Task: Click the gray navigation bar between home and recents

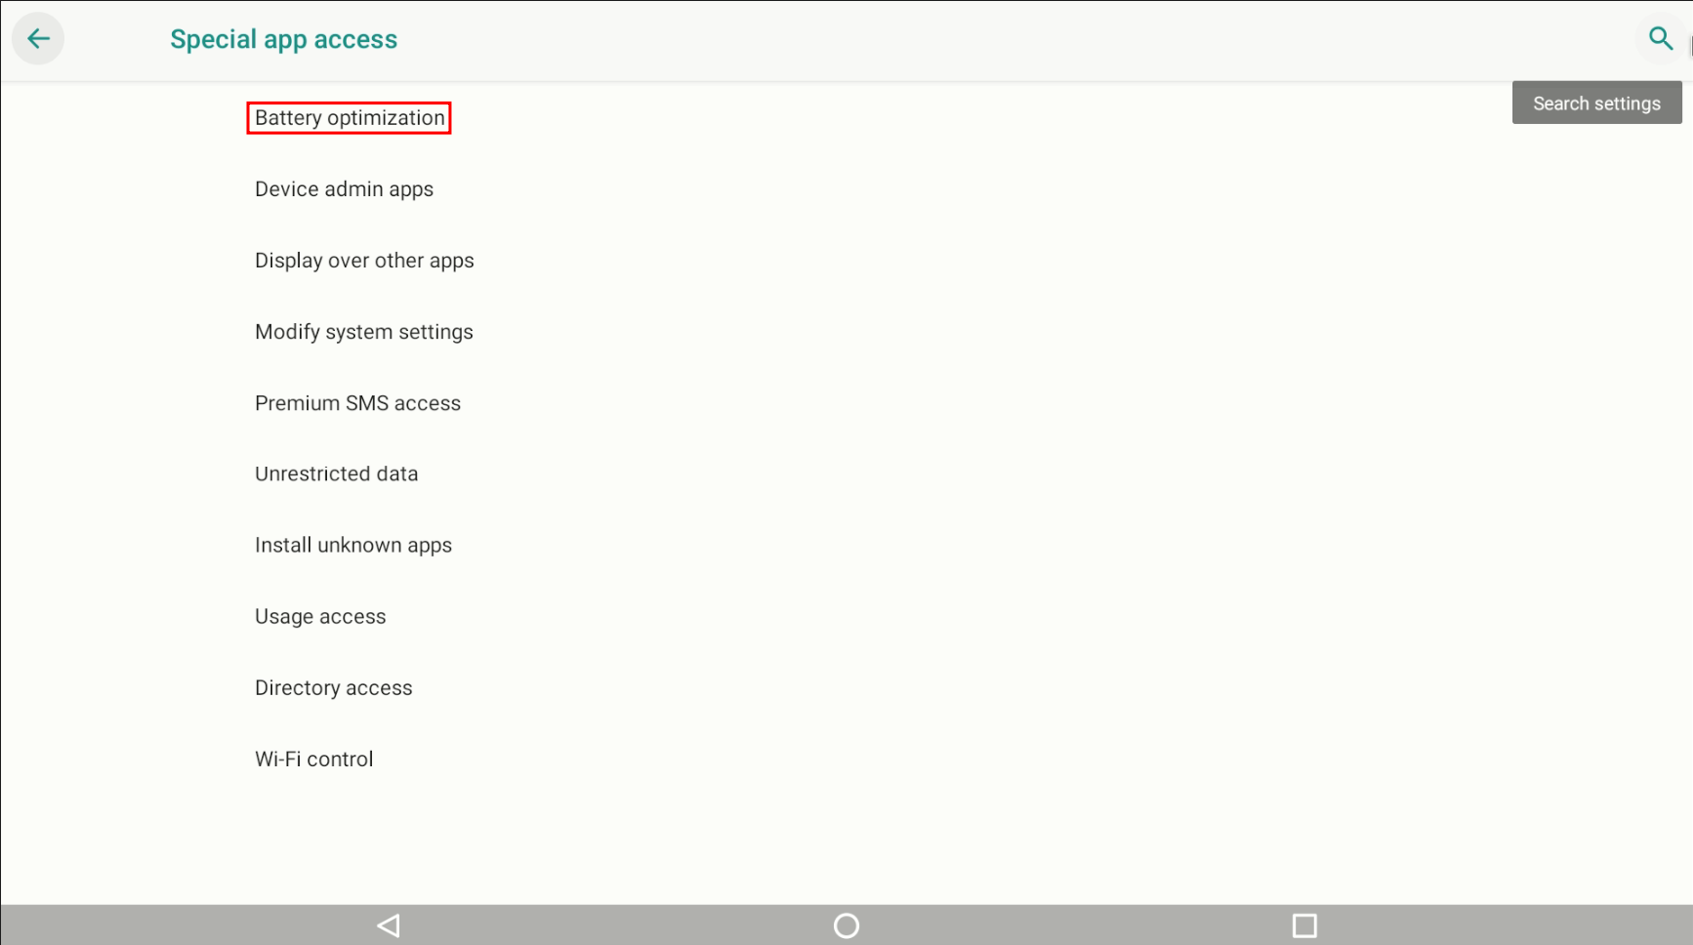Action: point(1075,926)
